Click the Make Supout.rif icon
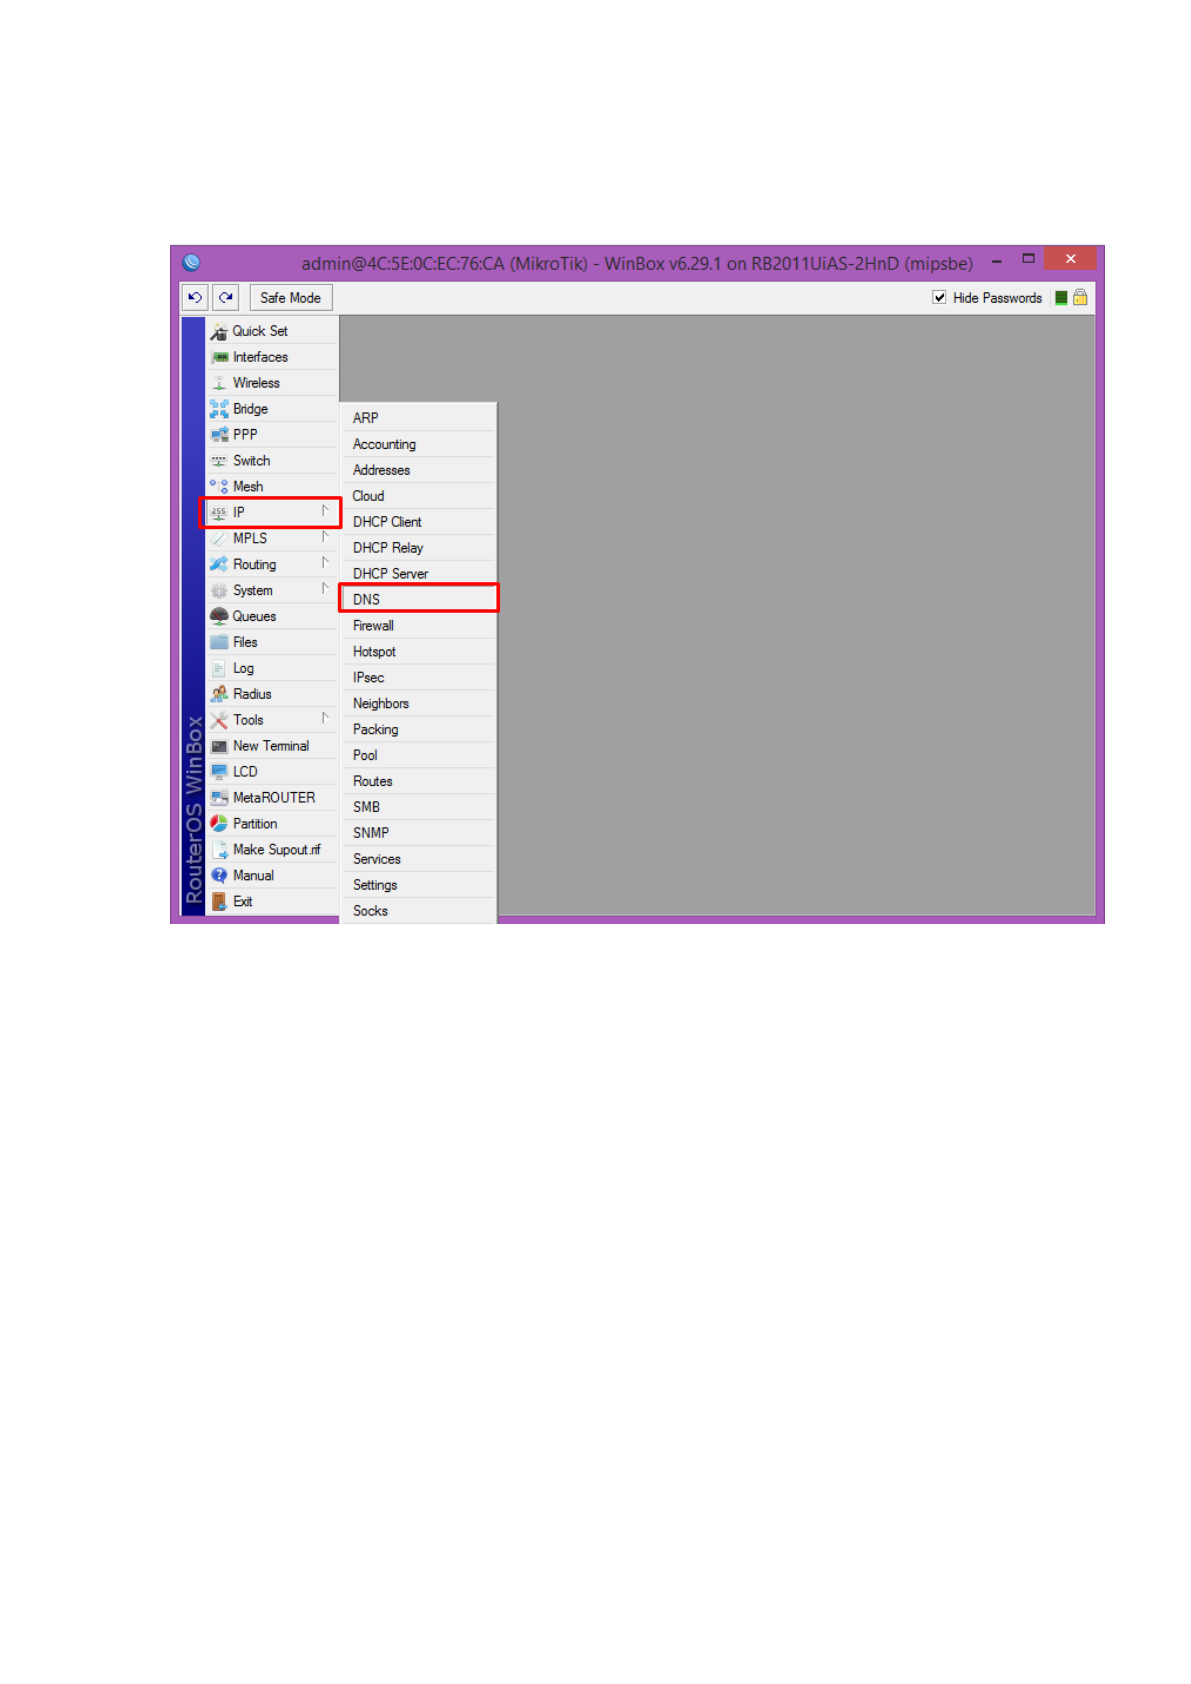 [219, 850]
